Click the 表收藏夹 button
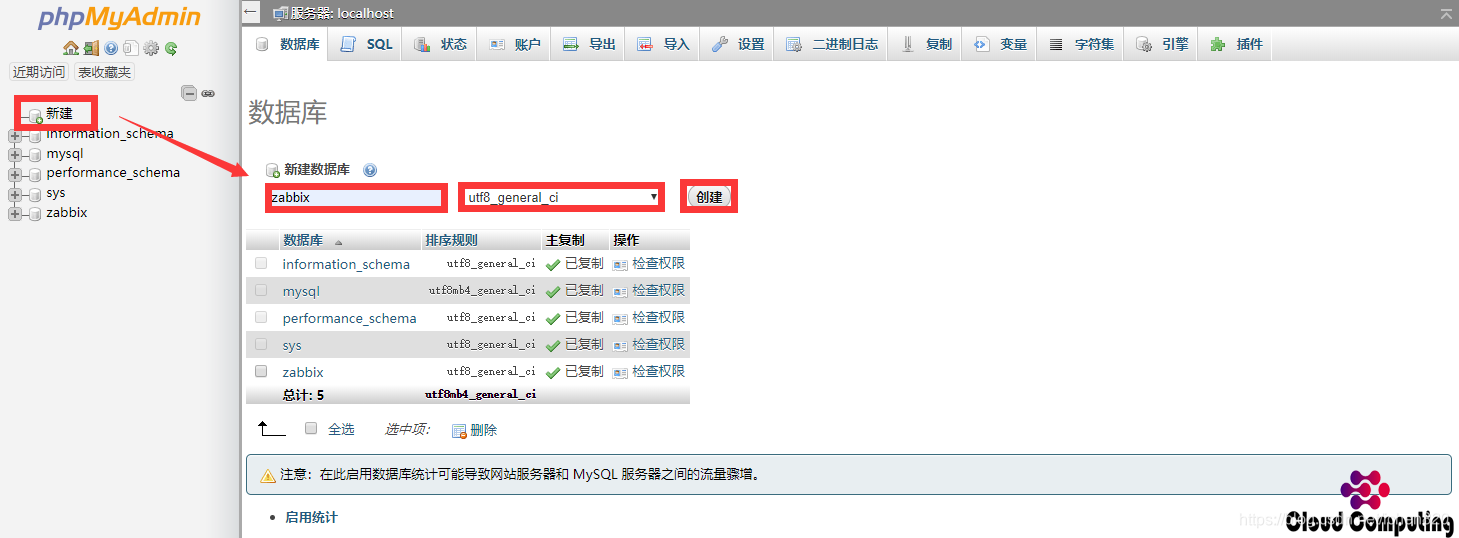The image size is (1459, 538). [104, 72]
